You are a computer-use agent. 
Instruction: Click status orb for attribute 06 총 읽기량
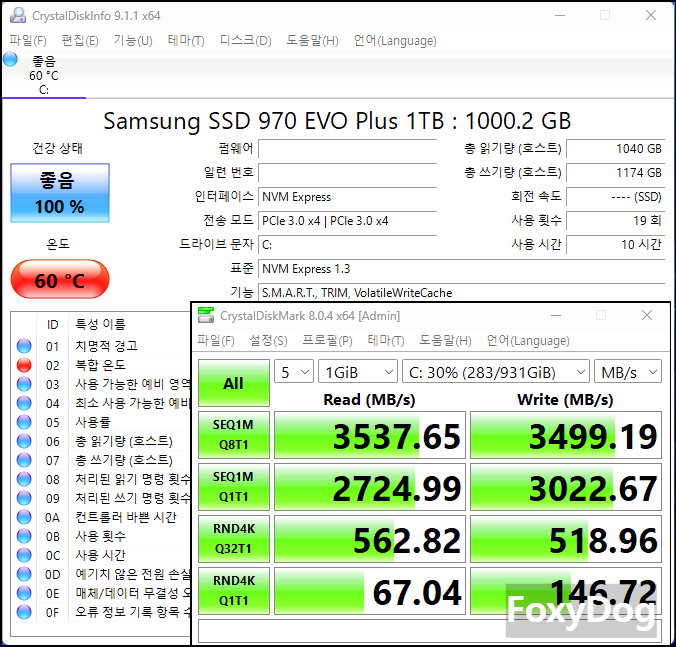pos(24,441)
